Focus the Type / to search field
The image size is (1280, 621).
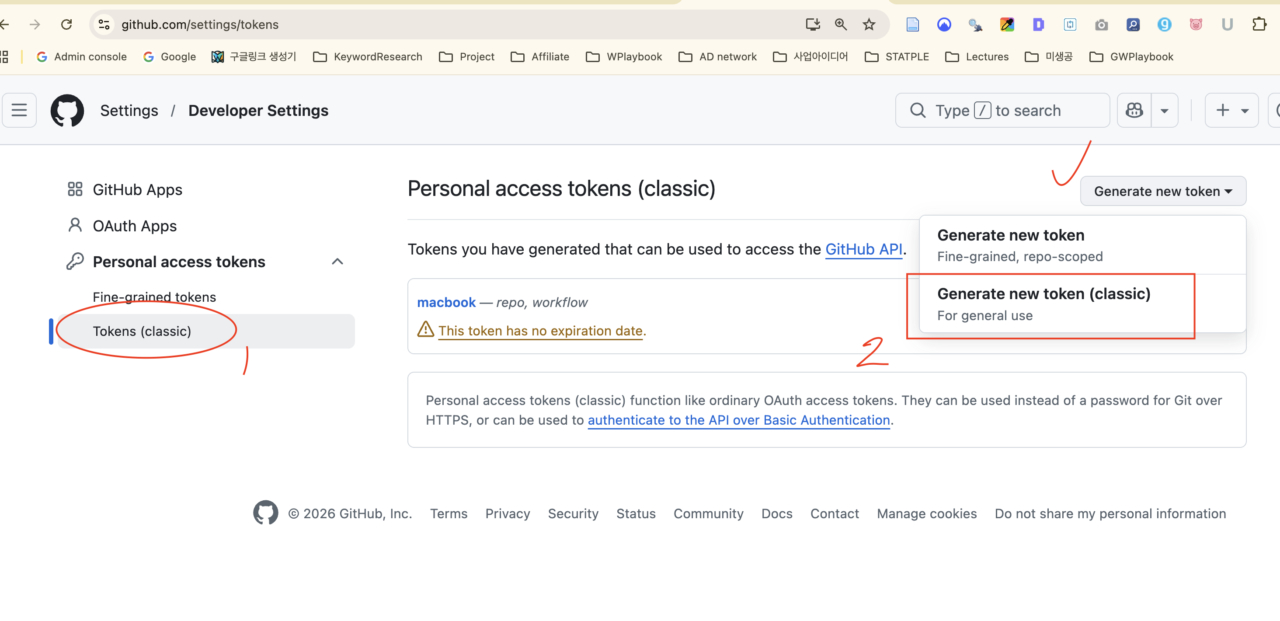pos(1003,110)
